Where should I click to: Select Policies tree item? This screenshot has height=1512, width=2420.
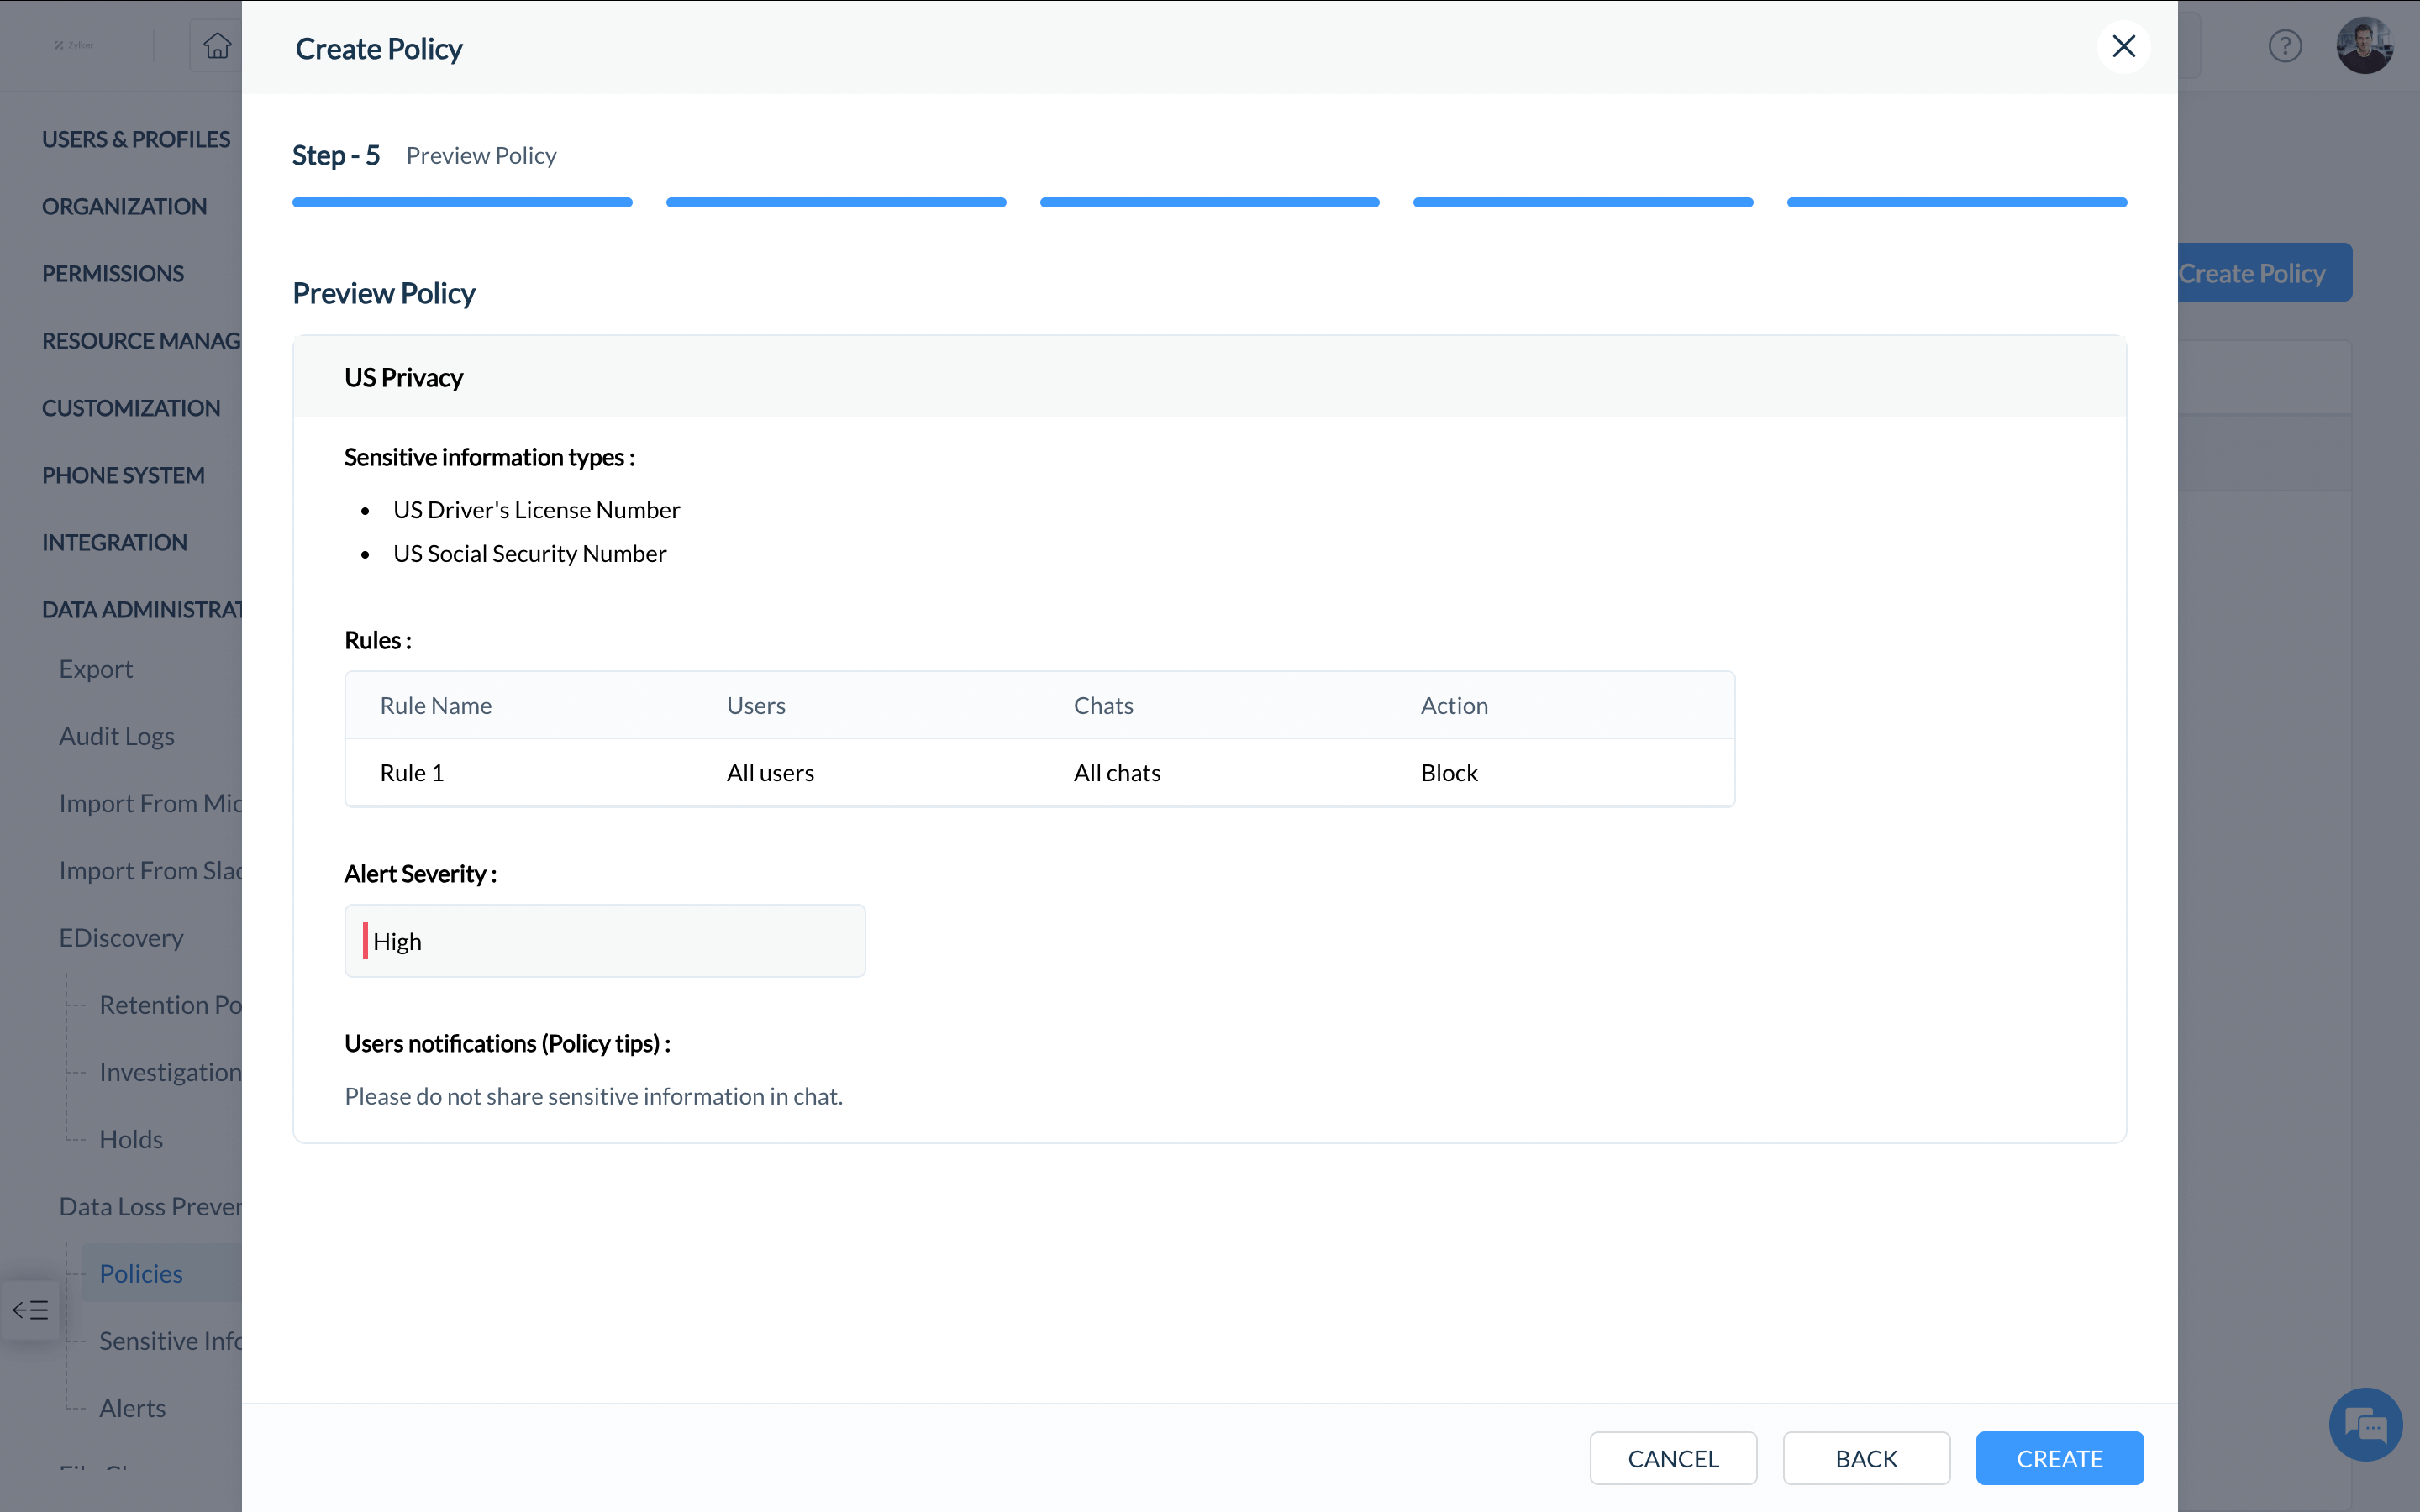click(141, 1273)
